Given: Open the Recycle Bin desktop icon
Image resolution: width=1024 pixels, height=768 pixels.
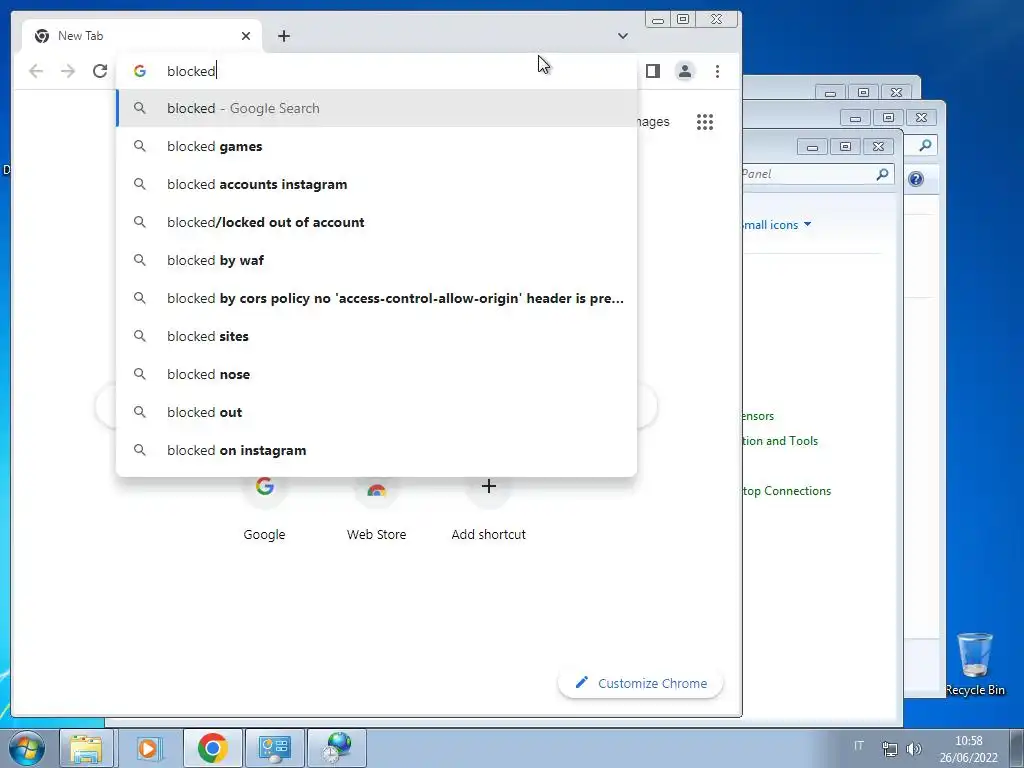Looking at the screenshot, I should (975, 664).
